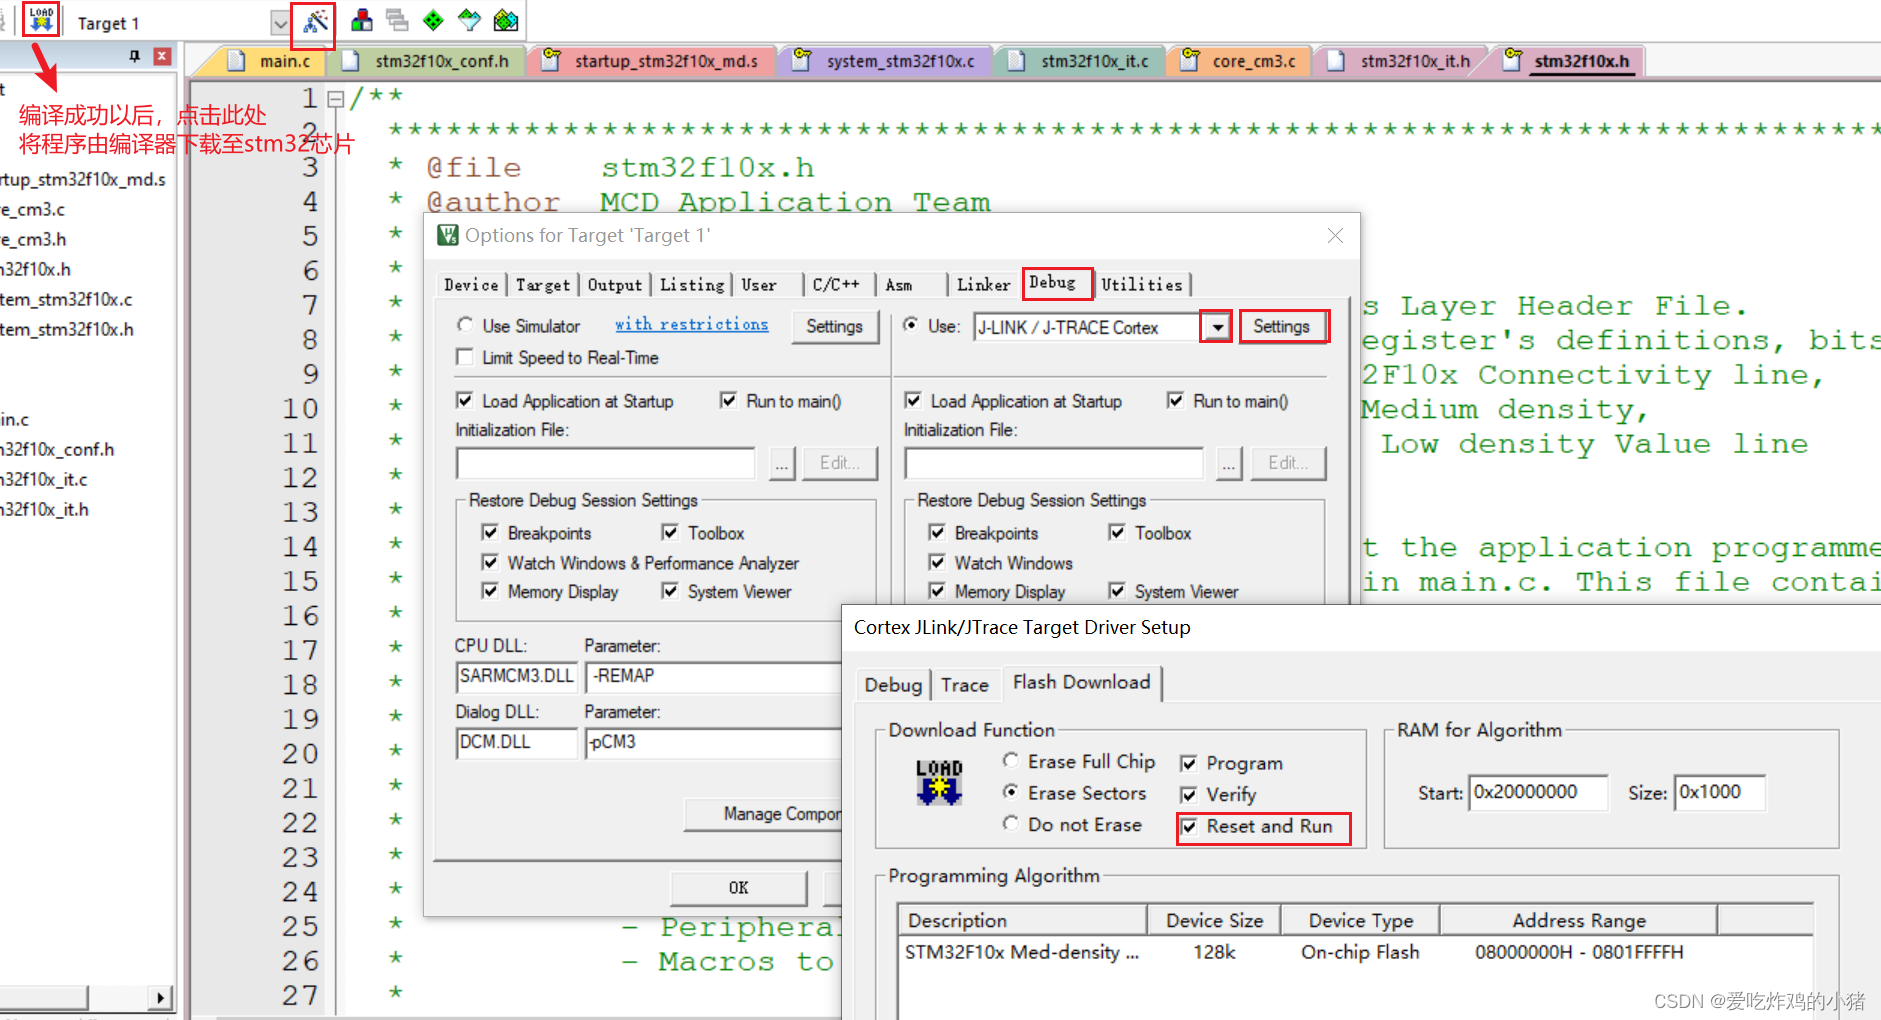Click the -REMAP parameter field
Viewport: 1881px width, 1020px height.
713,676
